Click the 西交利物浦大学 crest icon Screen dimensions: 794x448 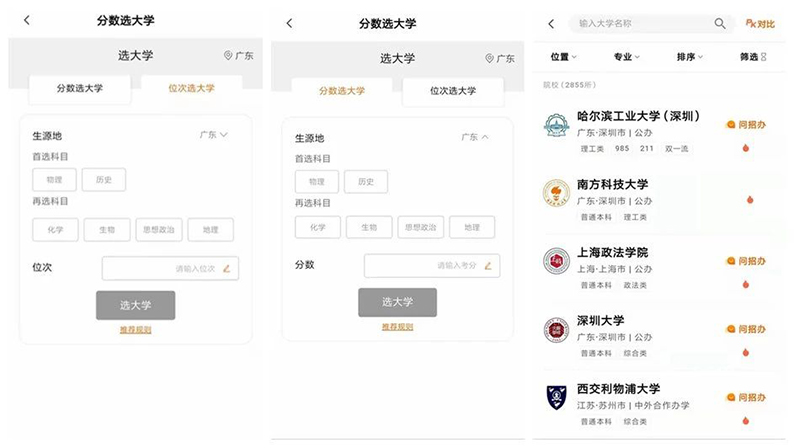[556, 397]
